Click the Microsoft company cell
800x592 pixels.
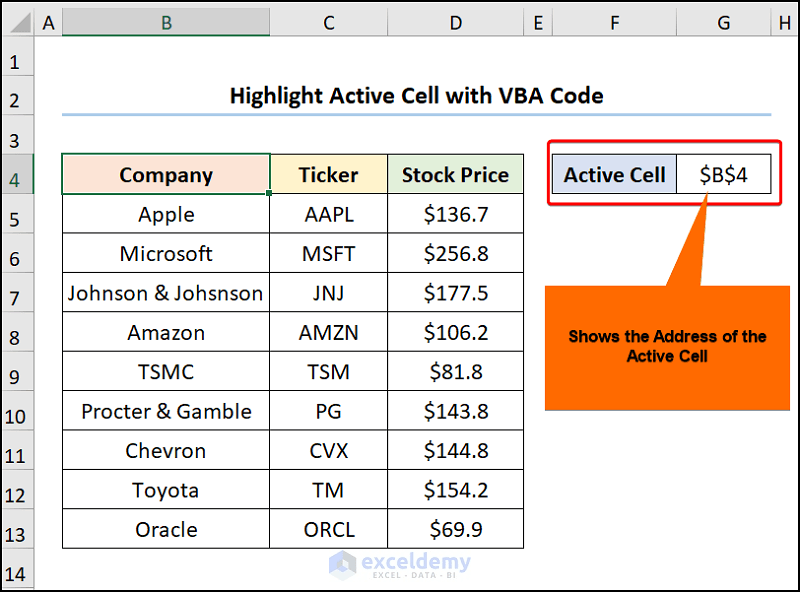165,253
